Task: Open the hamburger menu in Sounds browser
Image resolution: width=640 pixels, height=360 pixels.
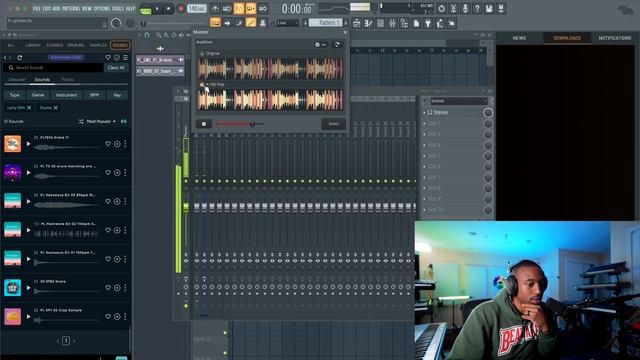Action: coord(125,58)
